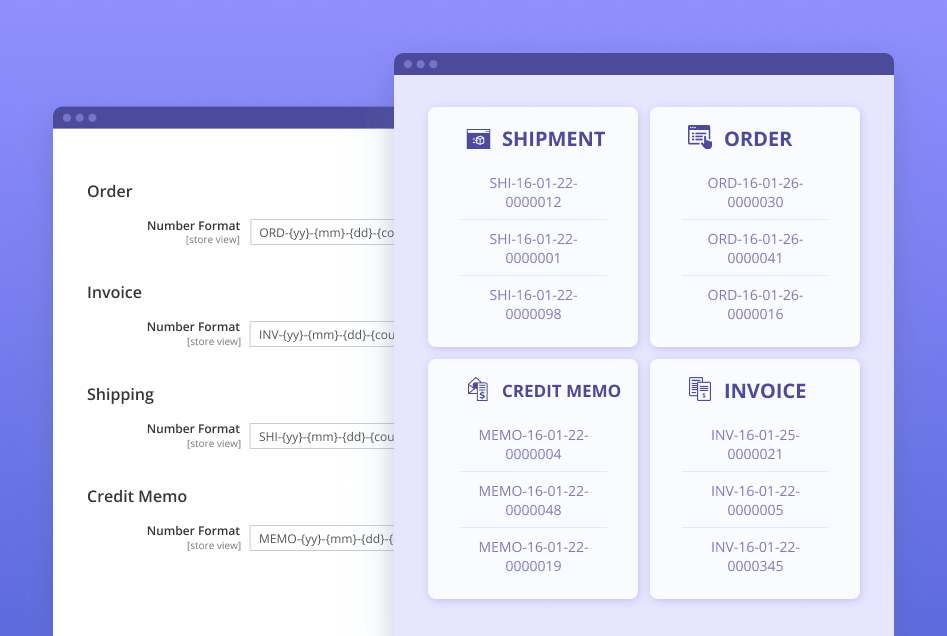Open credit memo MEMO-16-01-22-0000004
947x636 pixels.
533,445
